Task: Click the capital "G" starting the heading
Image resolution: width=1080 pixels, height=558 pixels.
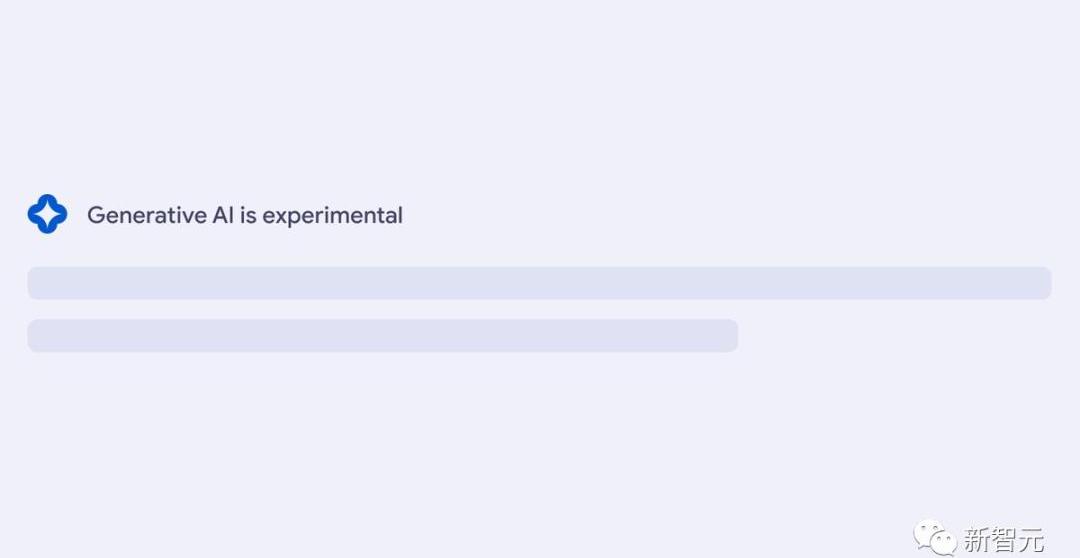Action: 96,215
